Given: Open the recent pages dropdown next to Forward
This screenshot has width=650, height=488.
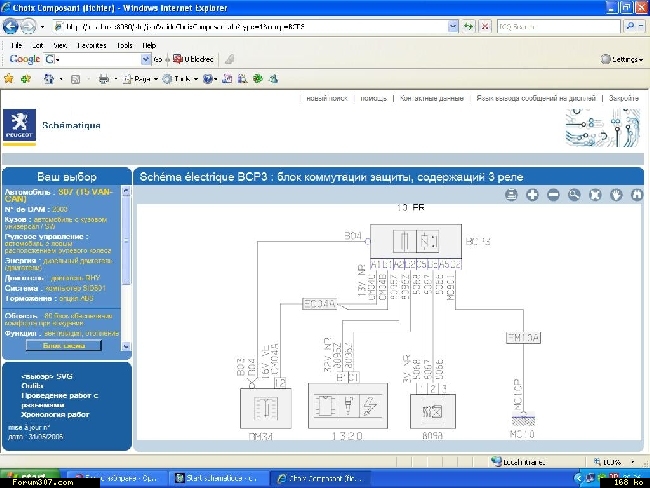Looking at the screenshot, I should tap(42, 27).
